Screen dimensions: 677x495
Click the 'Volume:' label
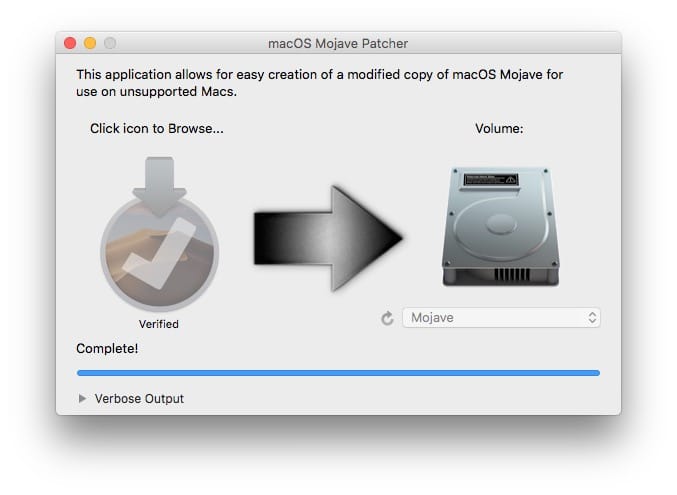pyautogui.click(x=499, y=129)
